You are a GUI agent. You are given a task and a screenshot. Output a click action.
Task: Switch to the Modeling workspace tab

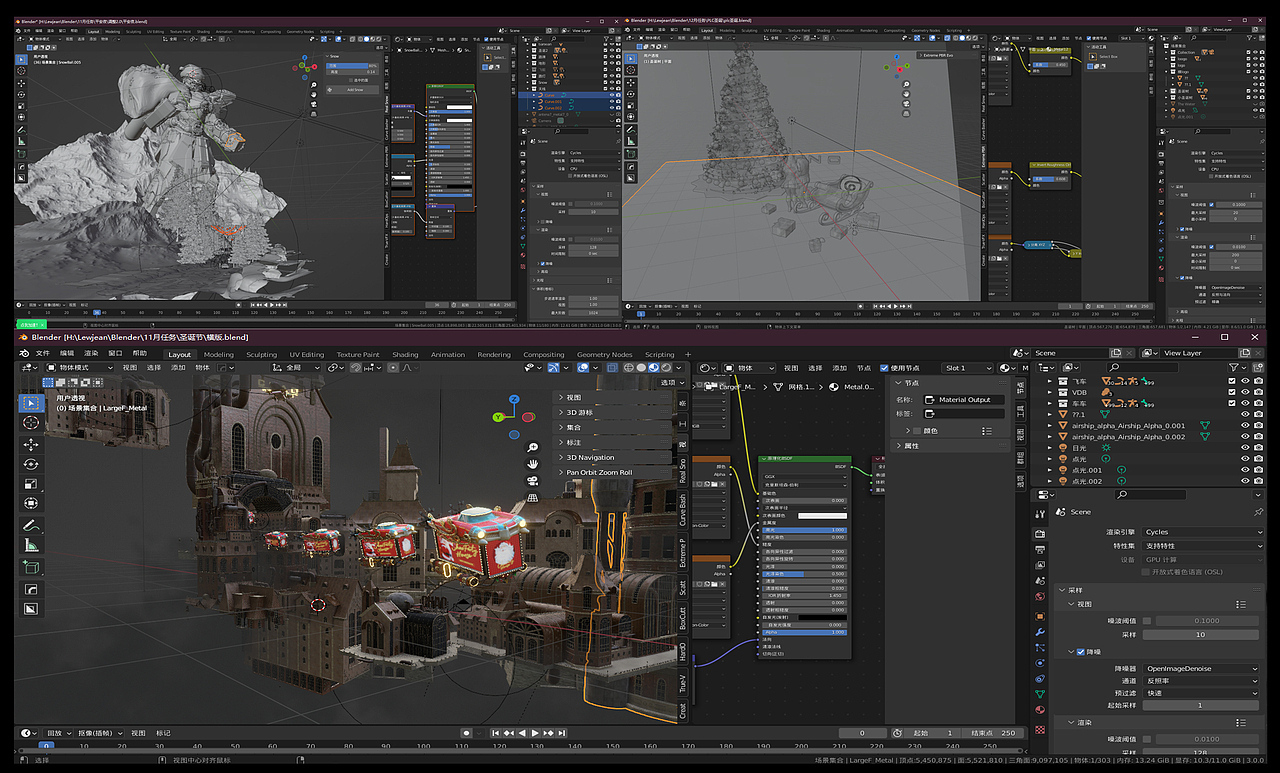point(218,354)
